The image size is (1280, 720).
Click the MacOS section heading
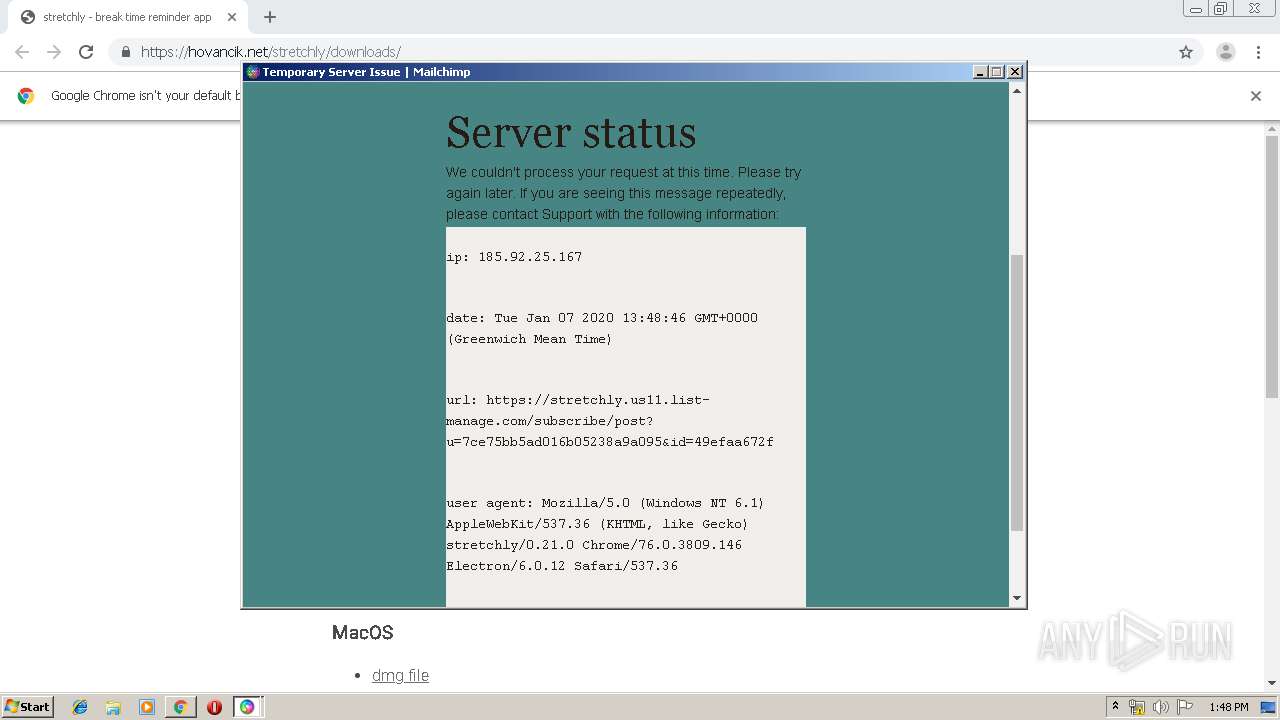pos(362,633)
